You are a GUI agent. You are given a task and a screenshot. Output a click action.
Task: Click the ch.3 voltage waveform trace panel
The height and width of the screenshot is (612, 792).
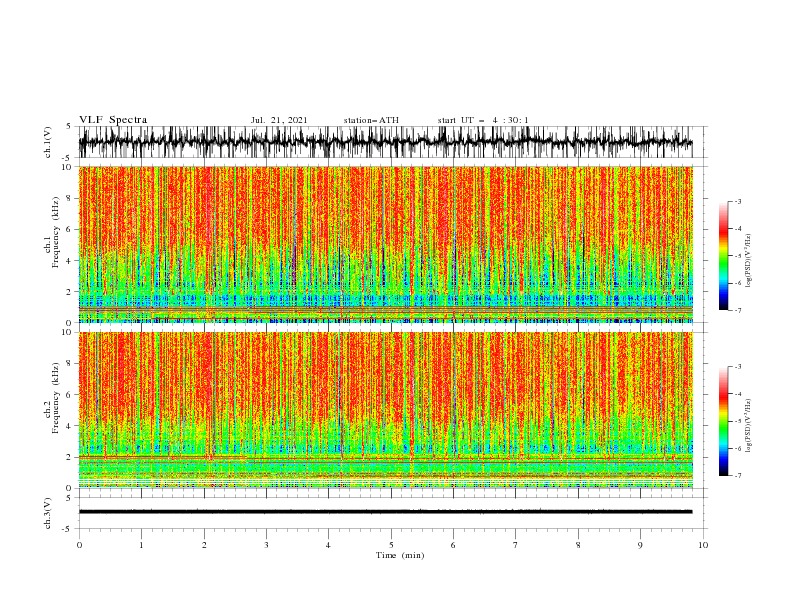(x=393, y=513)
